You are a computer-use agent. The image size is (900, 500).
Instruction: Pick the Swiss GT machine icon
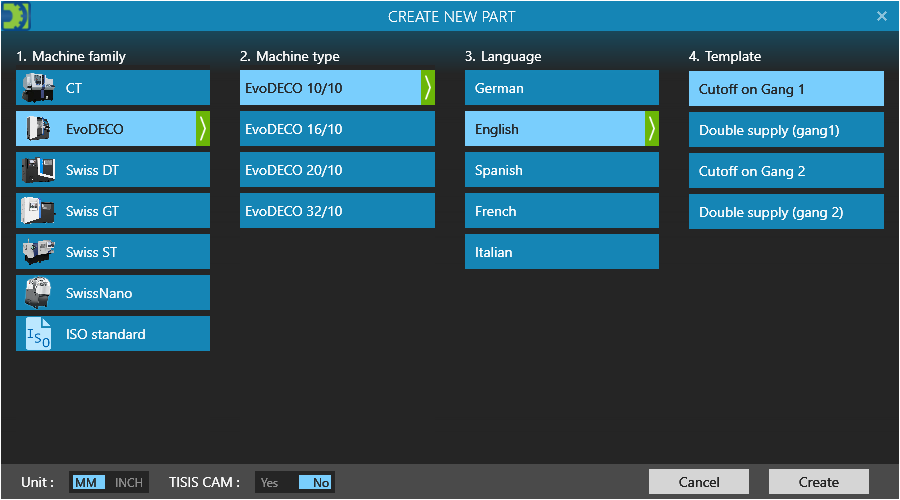(39, 211)
